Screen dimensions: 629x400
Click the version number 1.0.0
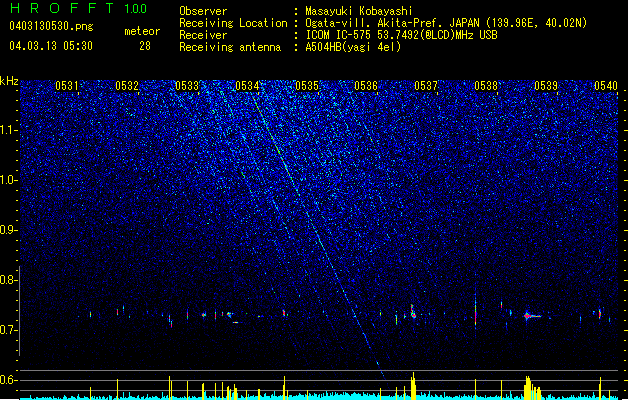(x=136, y=8)
